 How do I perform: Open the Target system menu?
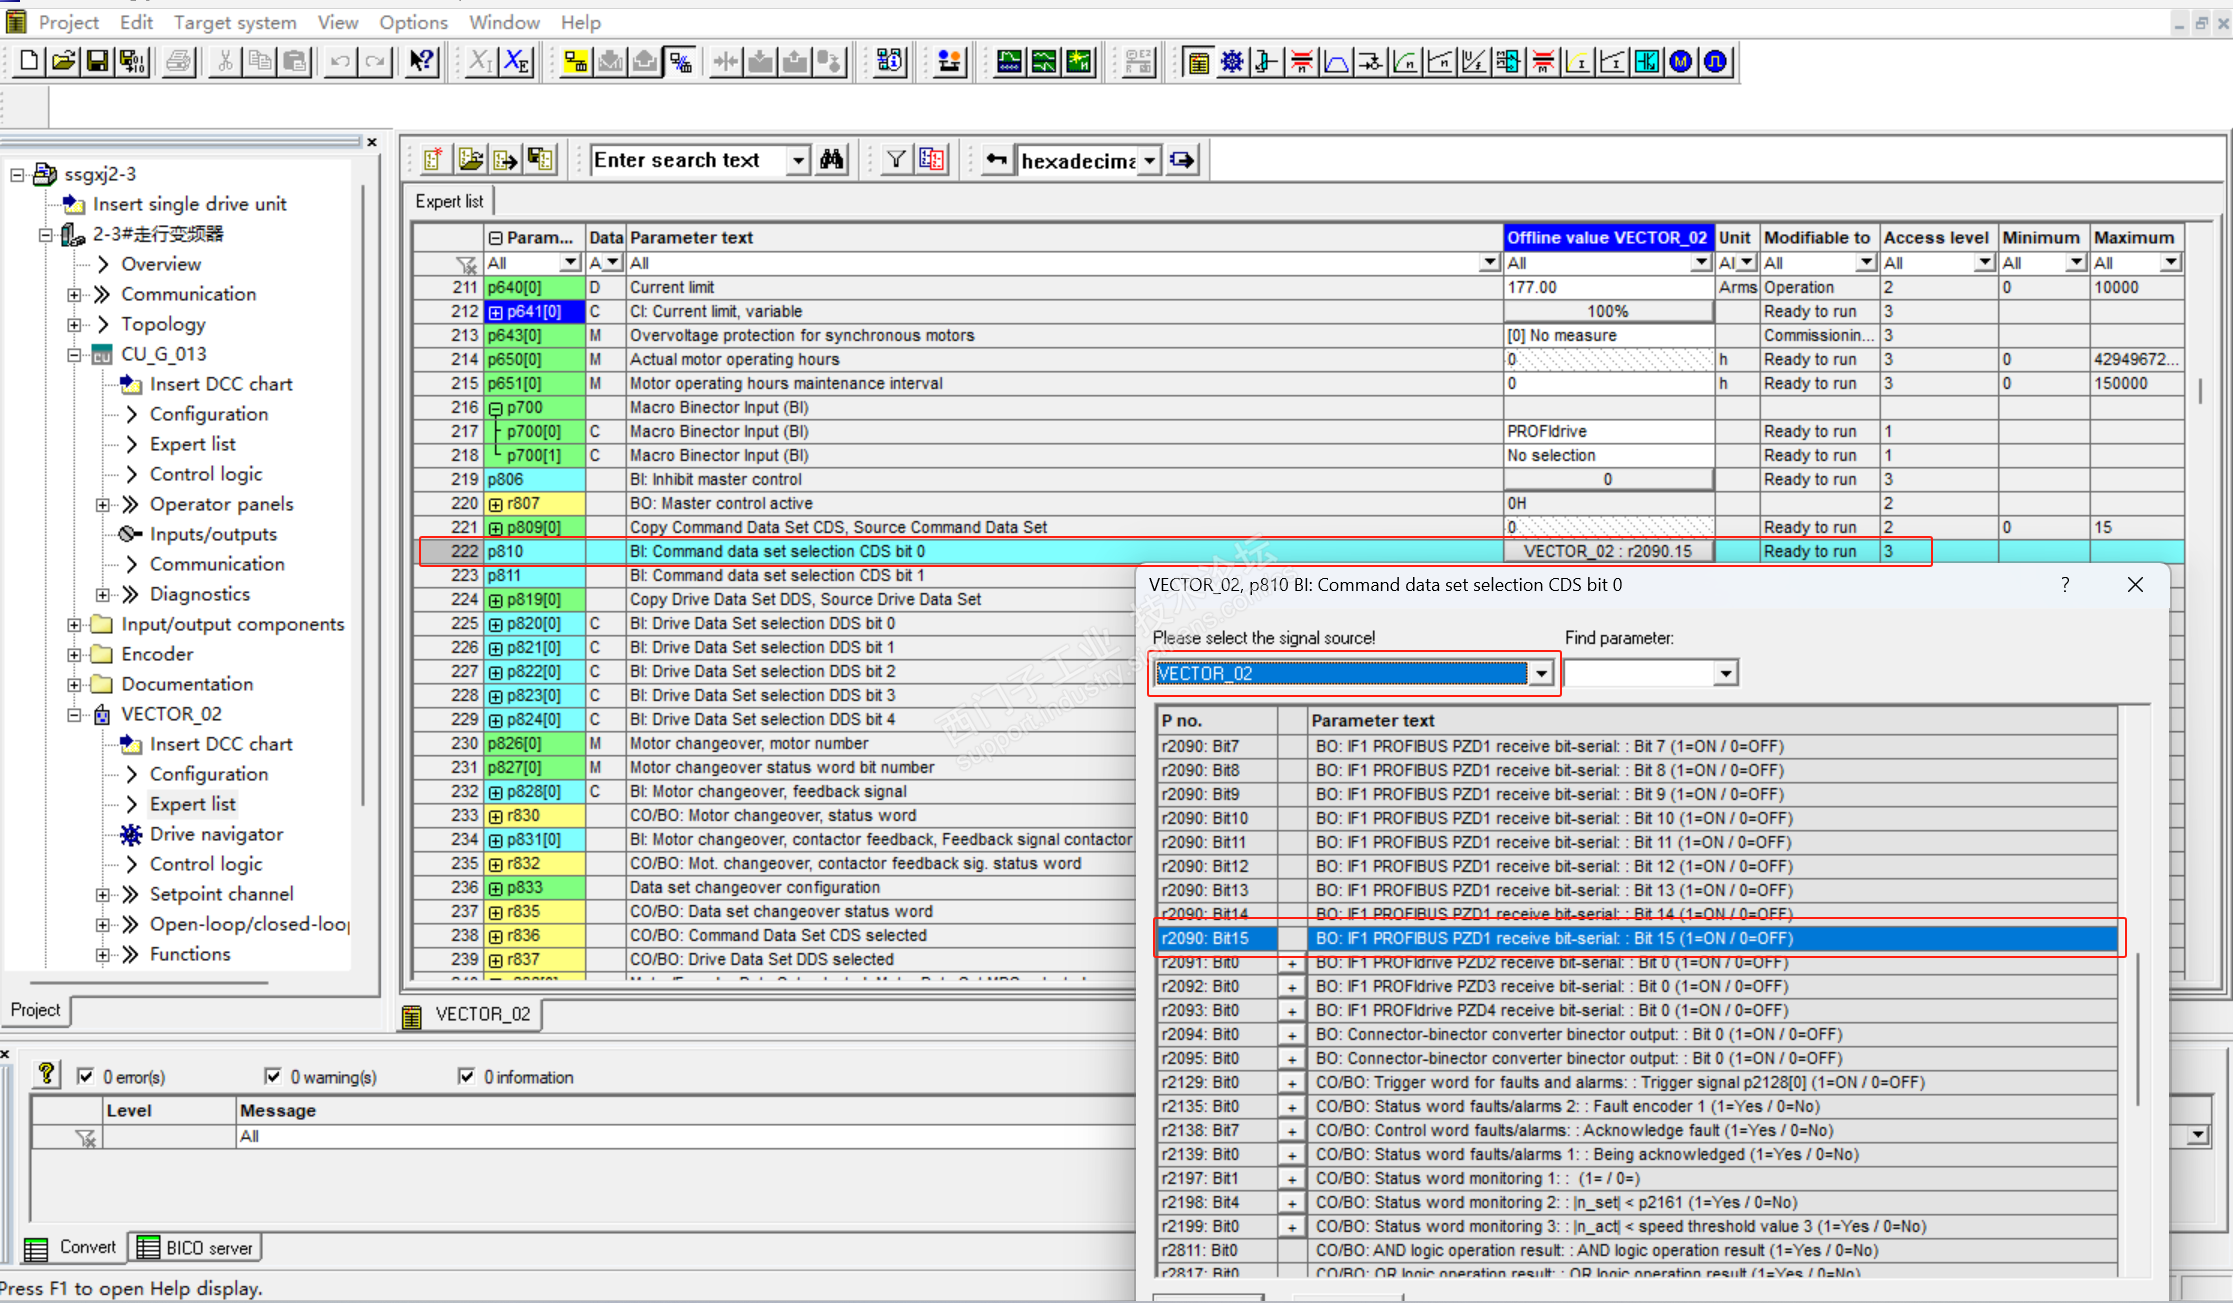point(235,22)
